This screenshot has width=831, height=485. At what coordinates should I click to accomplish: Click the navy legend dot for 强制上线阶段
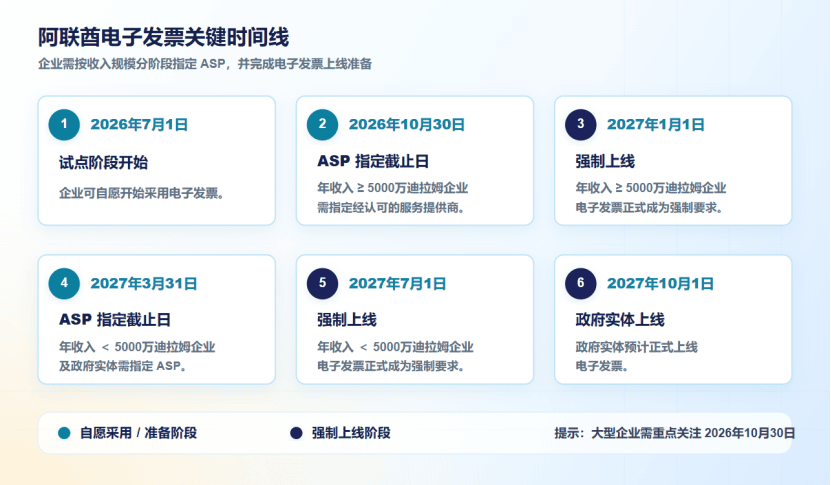(296, 433)
